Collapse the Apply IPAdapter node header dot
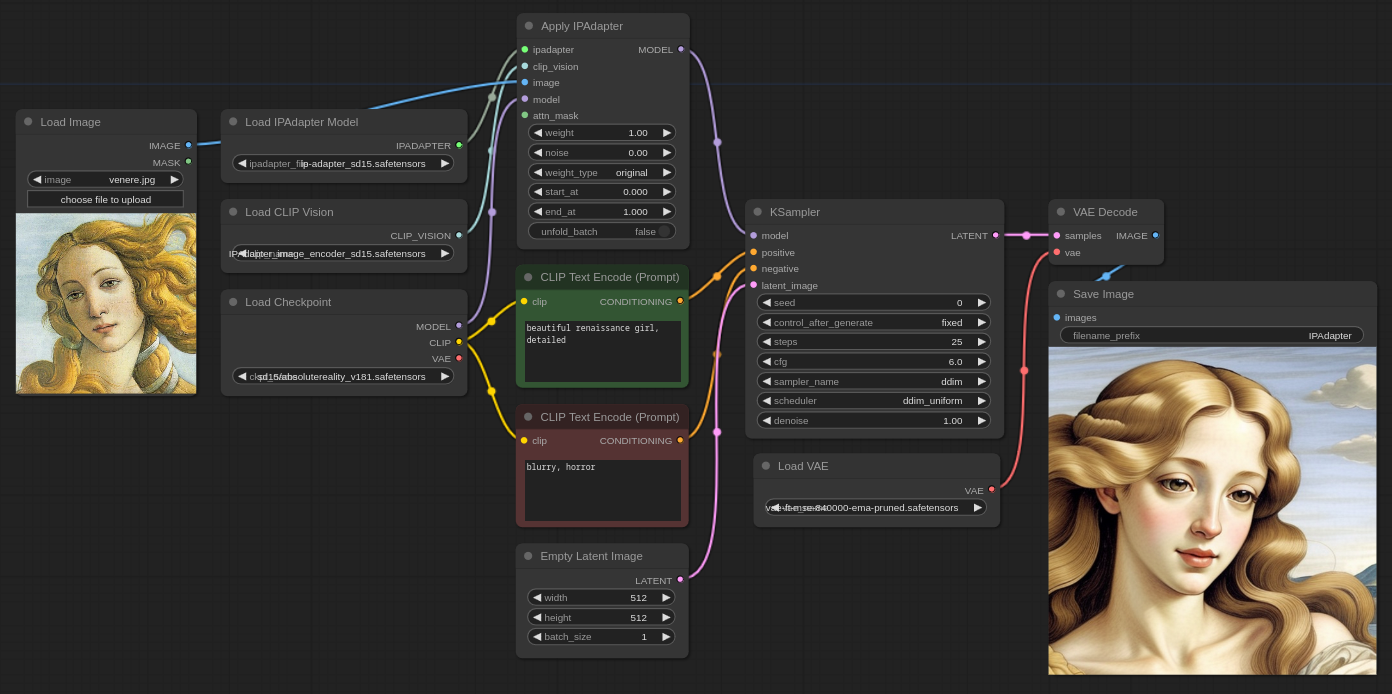The image size is (1392, 694). (x=528, y=25)
